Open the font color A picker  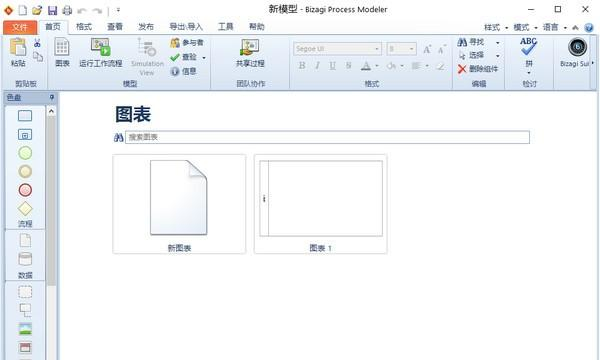coord(366,66)
